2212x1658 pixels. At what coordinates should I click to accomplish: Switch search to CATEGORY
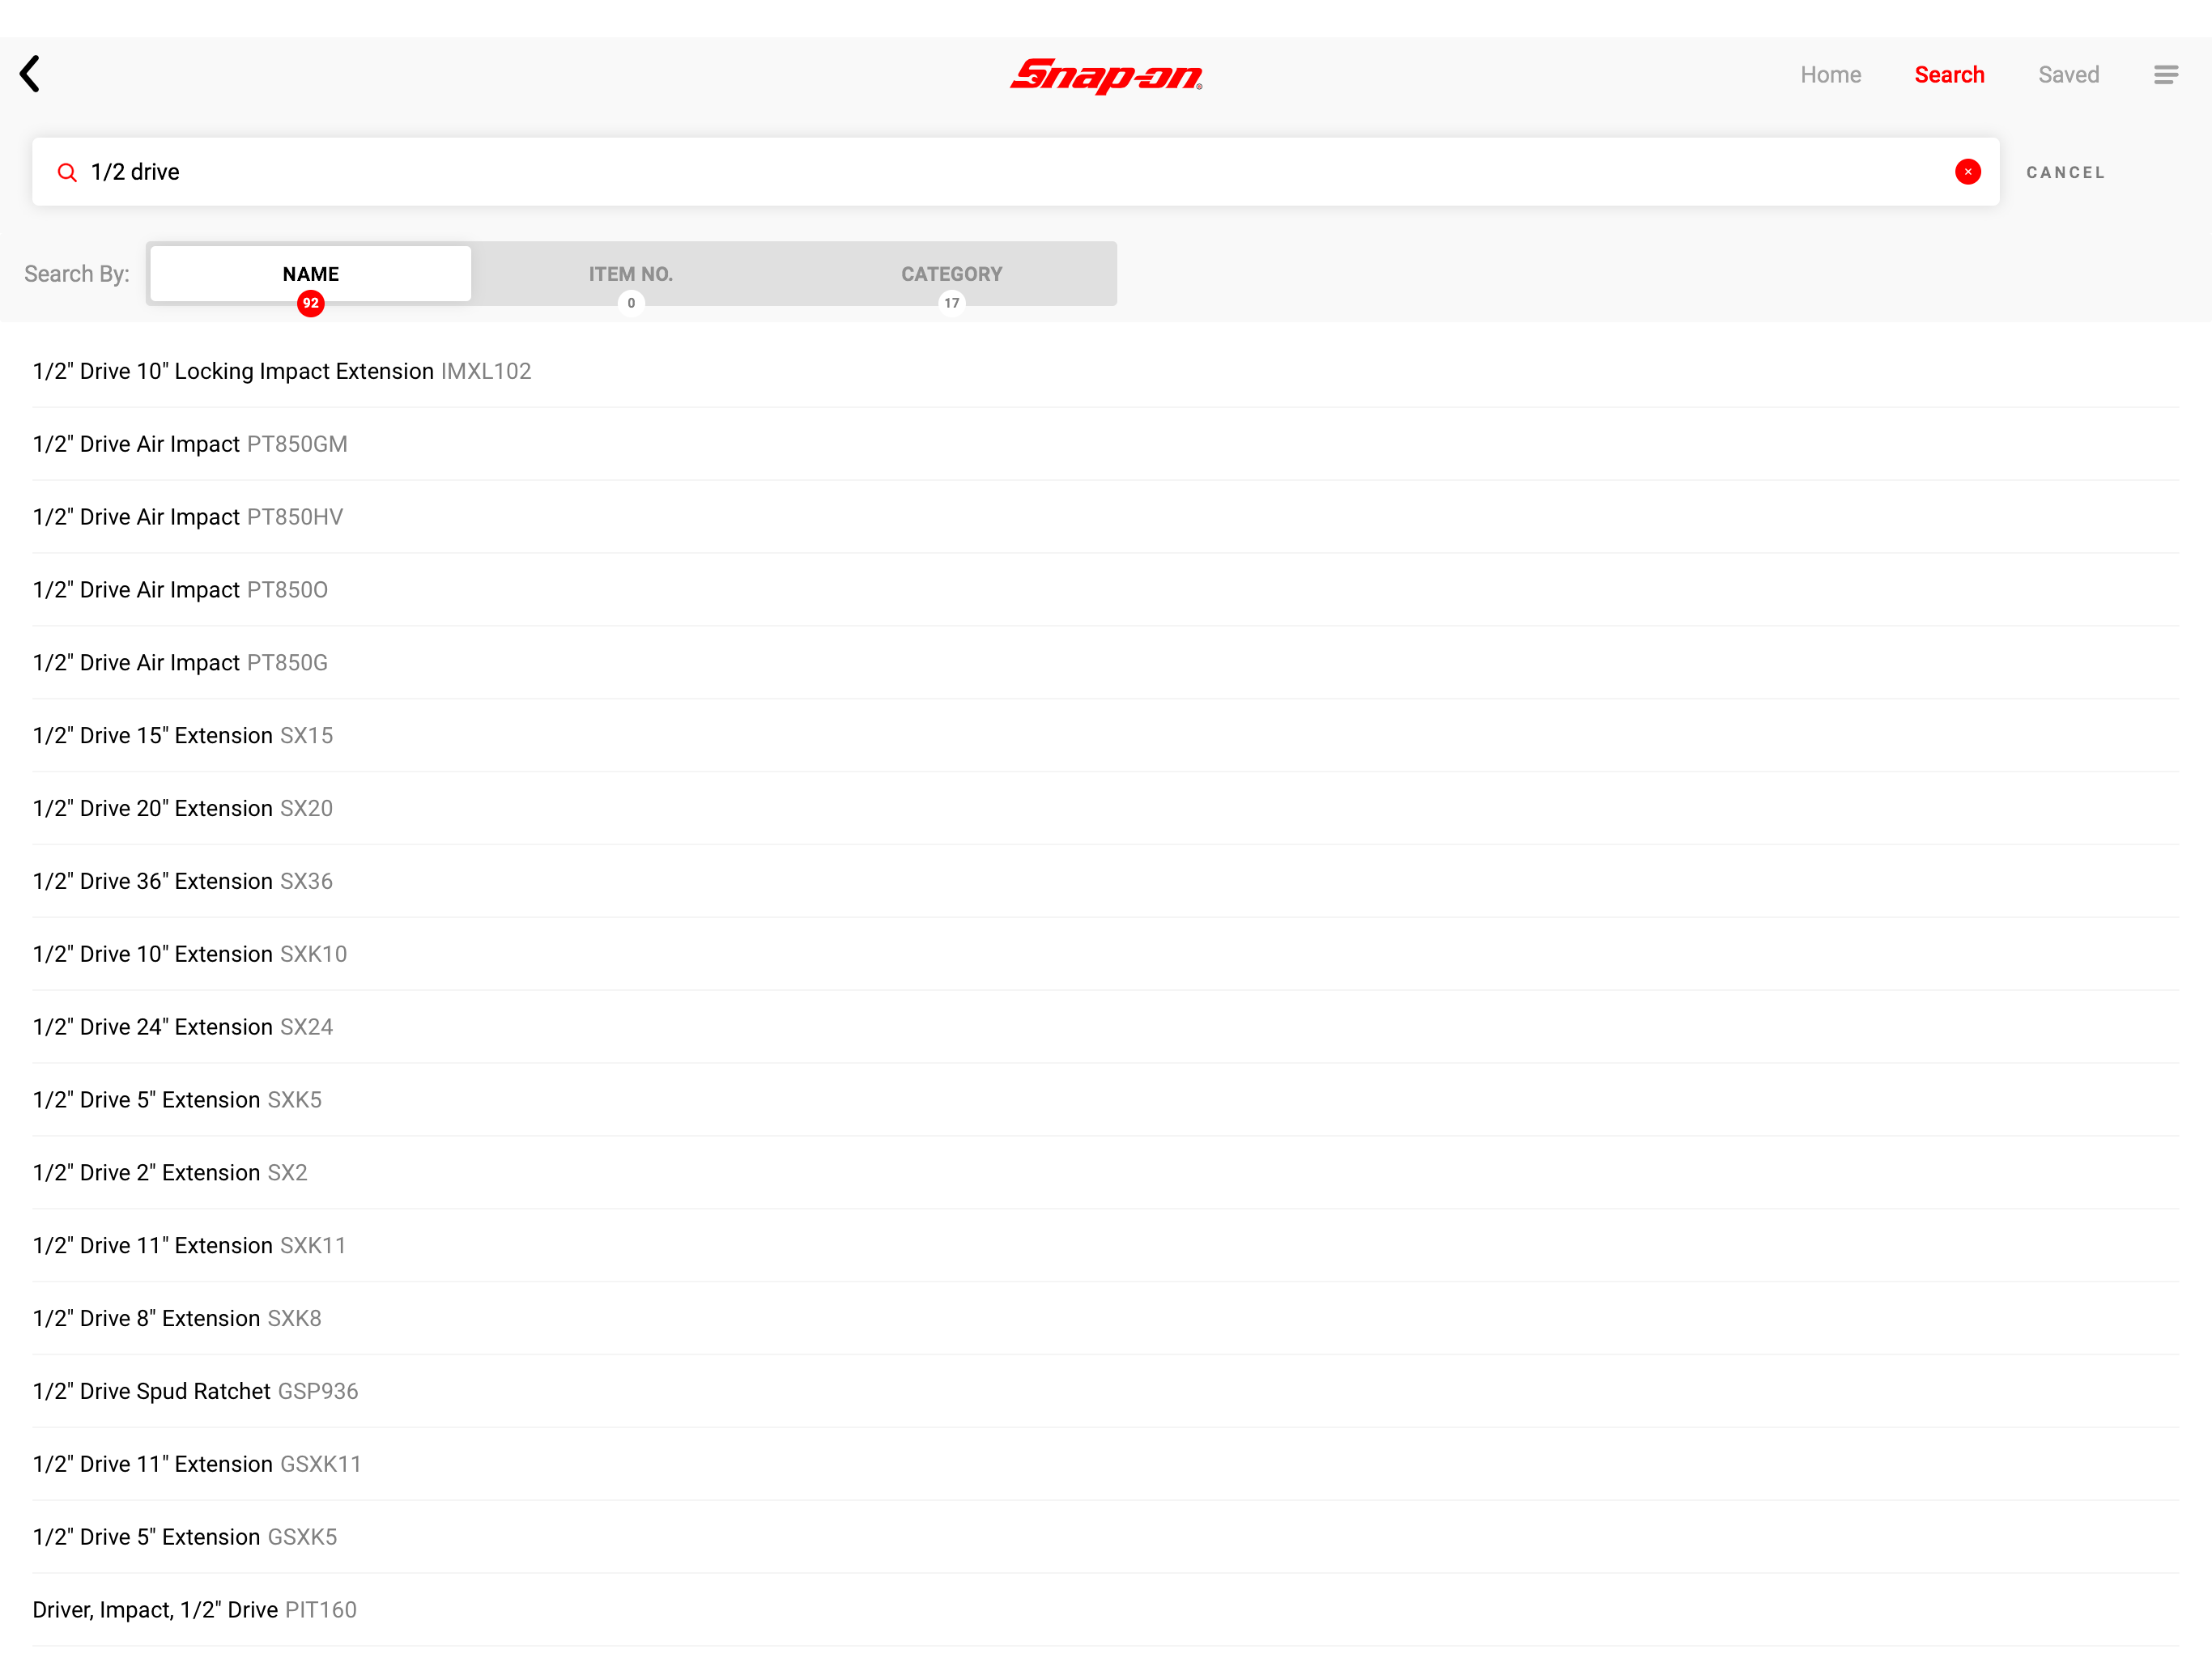tap(951, 274)
